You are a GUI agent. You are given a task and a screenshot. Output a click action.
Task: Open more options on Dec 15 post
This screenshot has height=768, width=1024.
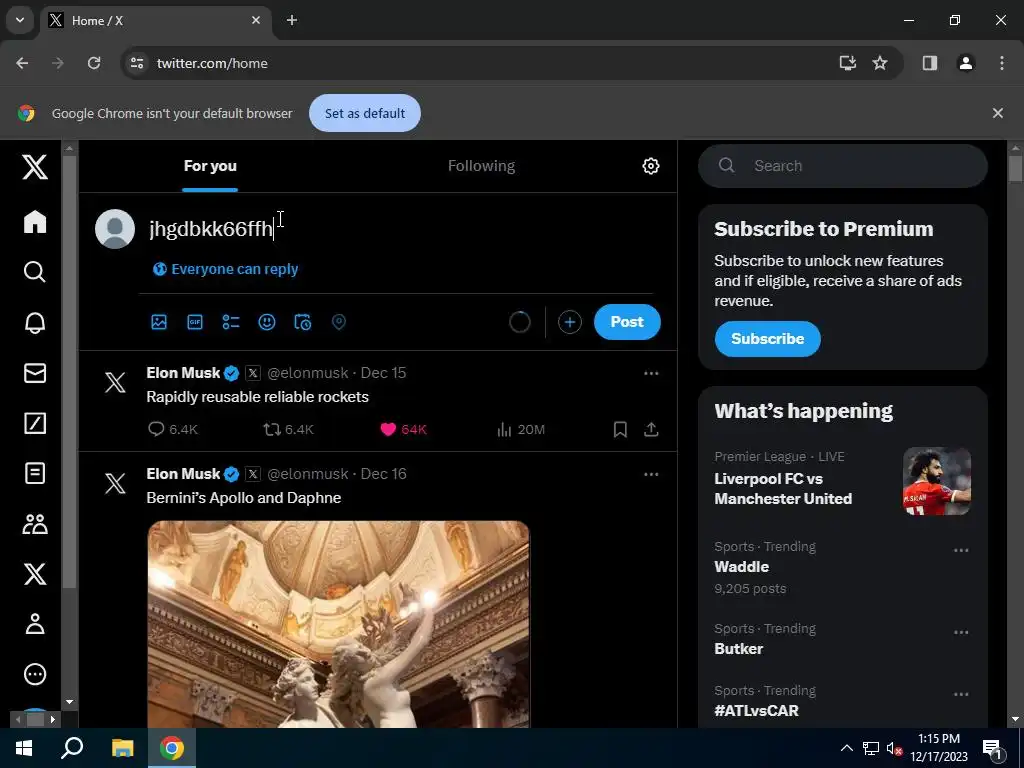651,374
